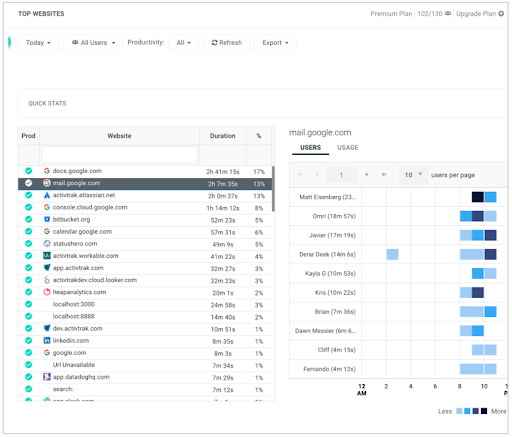The width and height of the screenshot is (512, 437).
Task: Sort by the Prod column header
Action: point(28,136)
